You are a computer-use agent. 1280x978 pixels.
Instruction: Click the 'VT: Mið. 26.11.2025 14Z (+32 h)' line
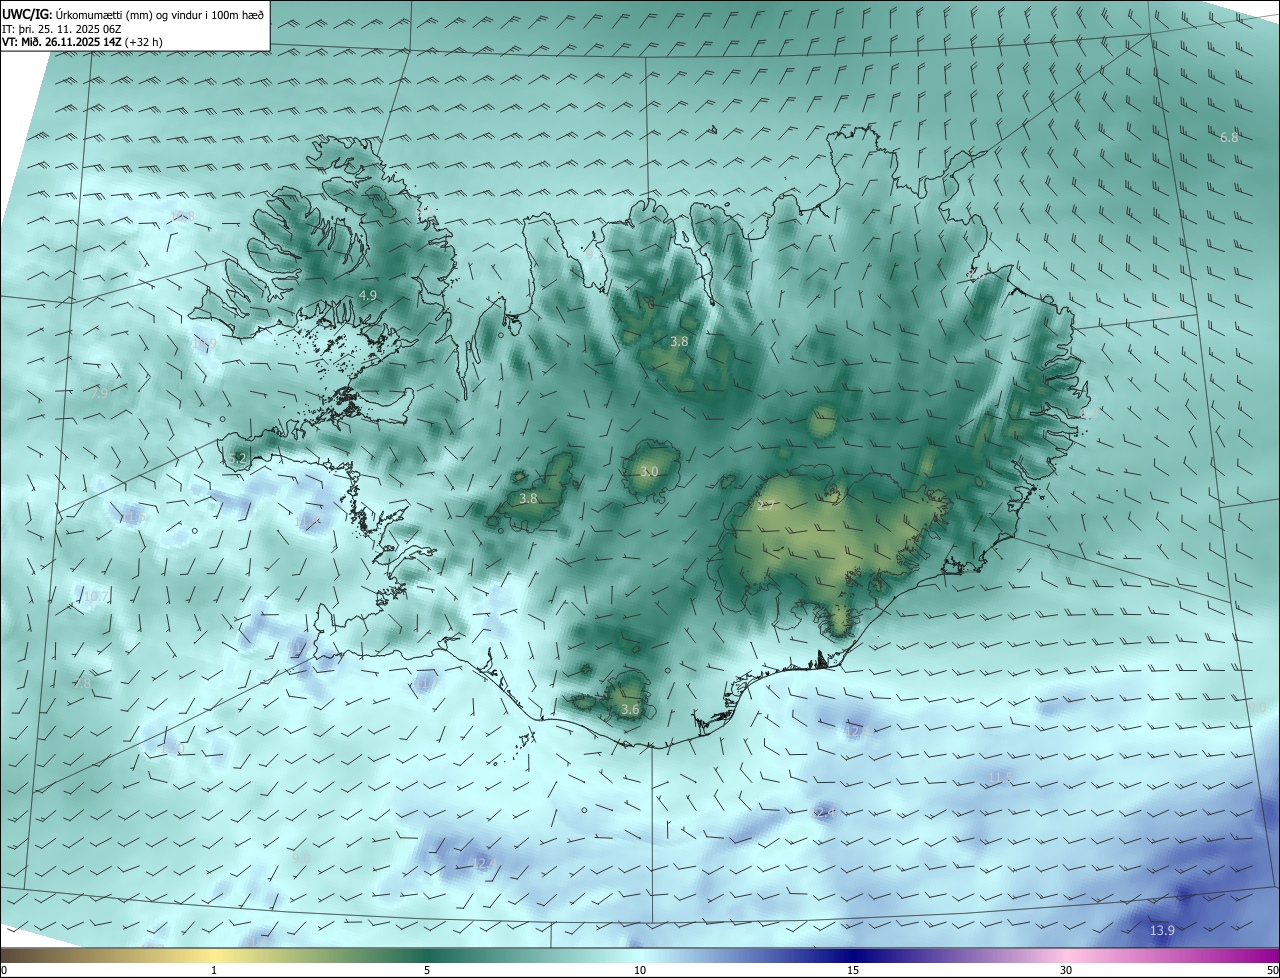[82, 42]
